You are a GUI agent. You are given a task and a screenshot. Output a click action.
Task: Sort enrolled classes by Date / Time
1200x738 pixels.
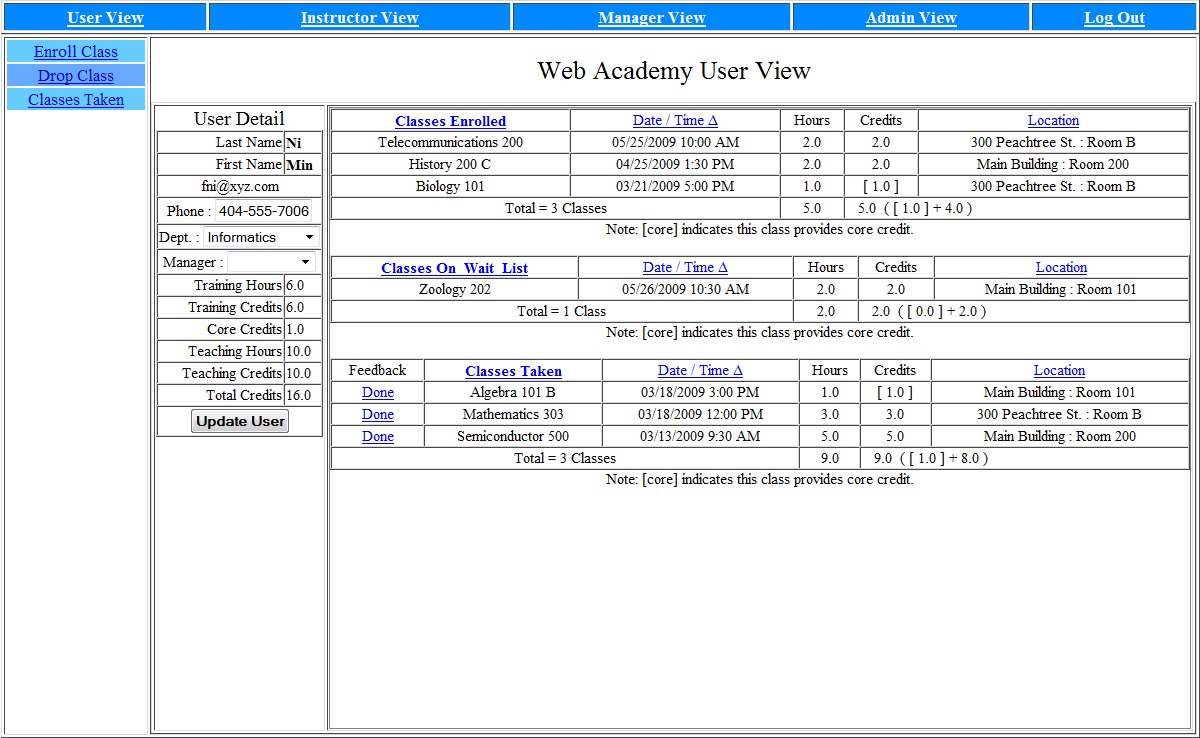[675, 121]
